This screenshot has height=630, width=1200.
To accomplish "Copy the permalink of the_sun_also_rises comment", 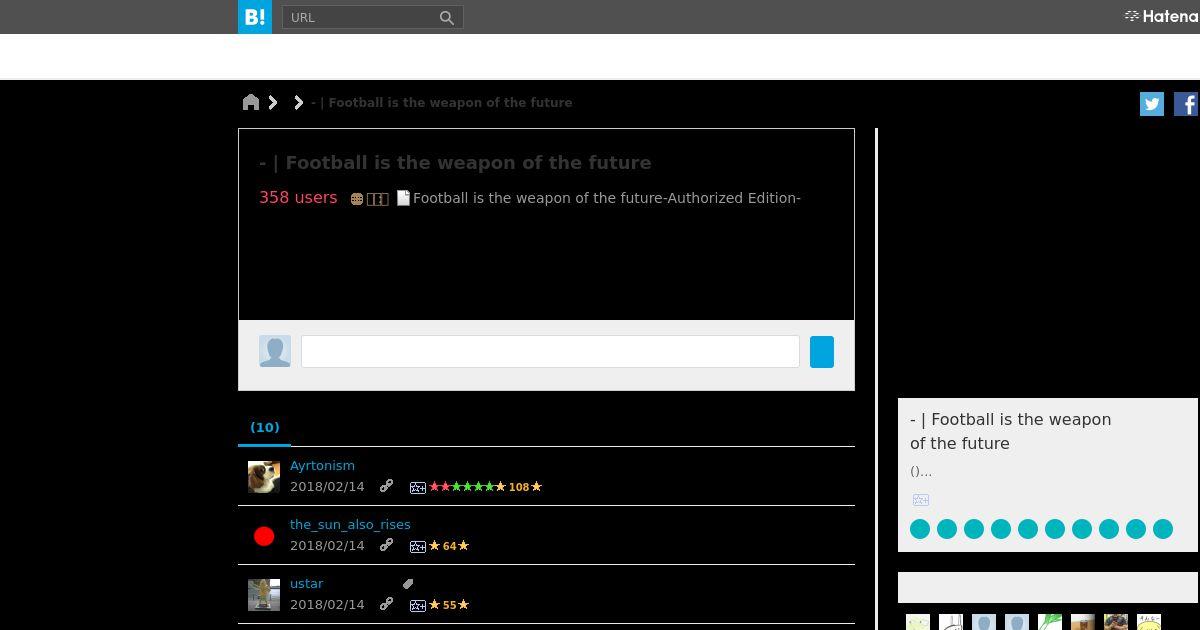I will point(386,545).
